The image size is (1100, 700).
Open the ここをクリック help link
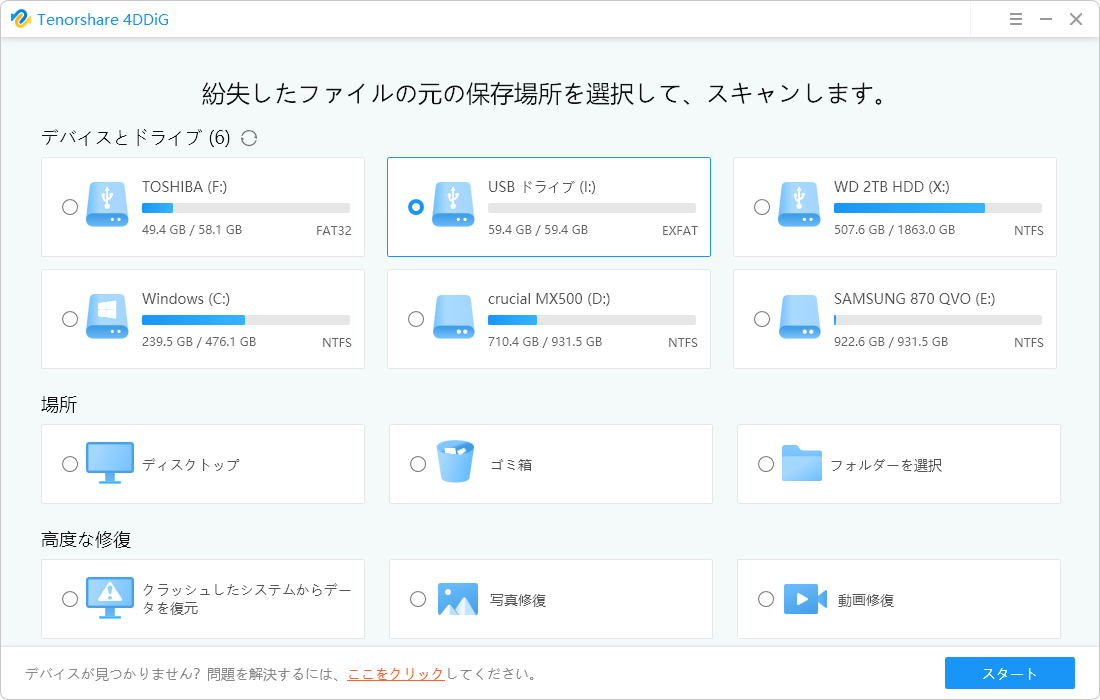[x=396, y=674]
